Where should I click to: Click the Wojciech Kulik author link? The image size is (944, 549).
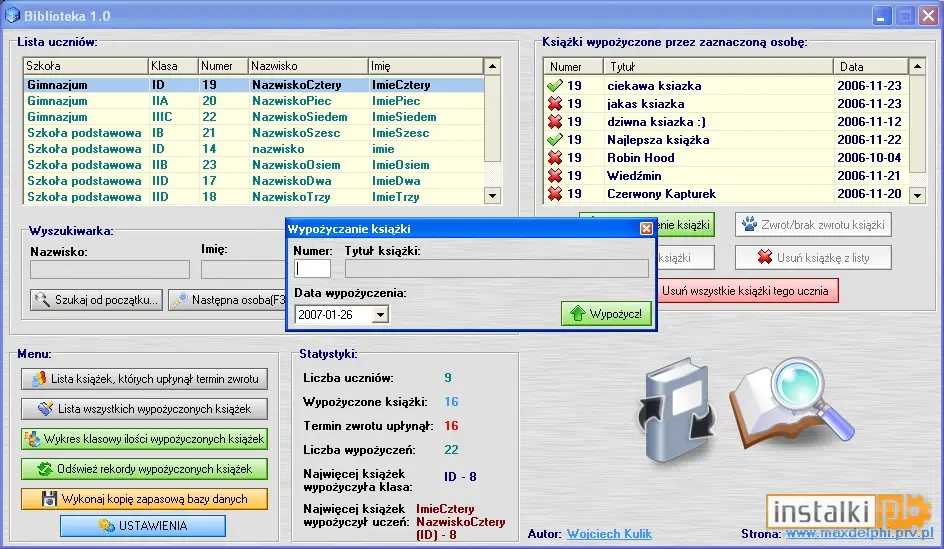[609, 534]
